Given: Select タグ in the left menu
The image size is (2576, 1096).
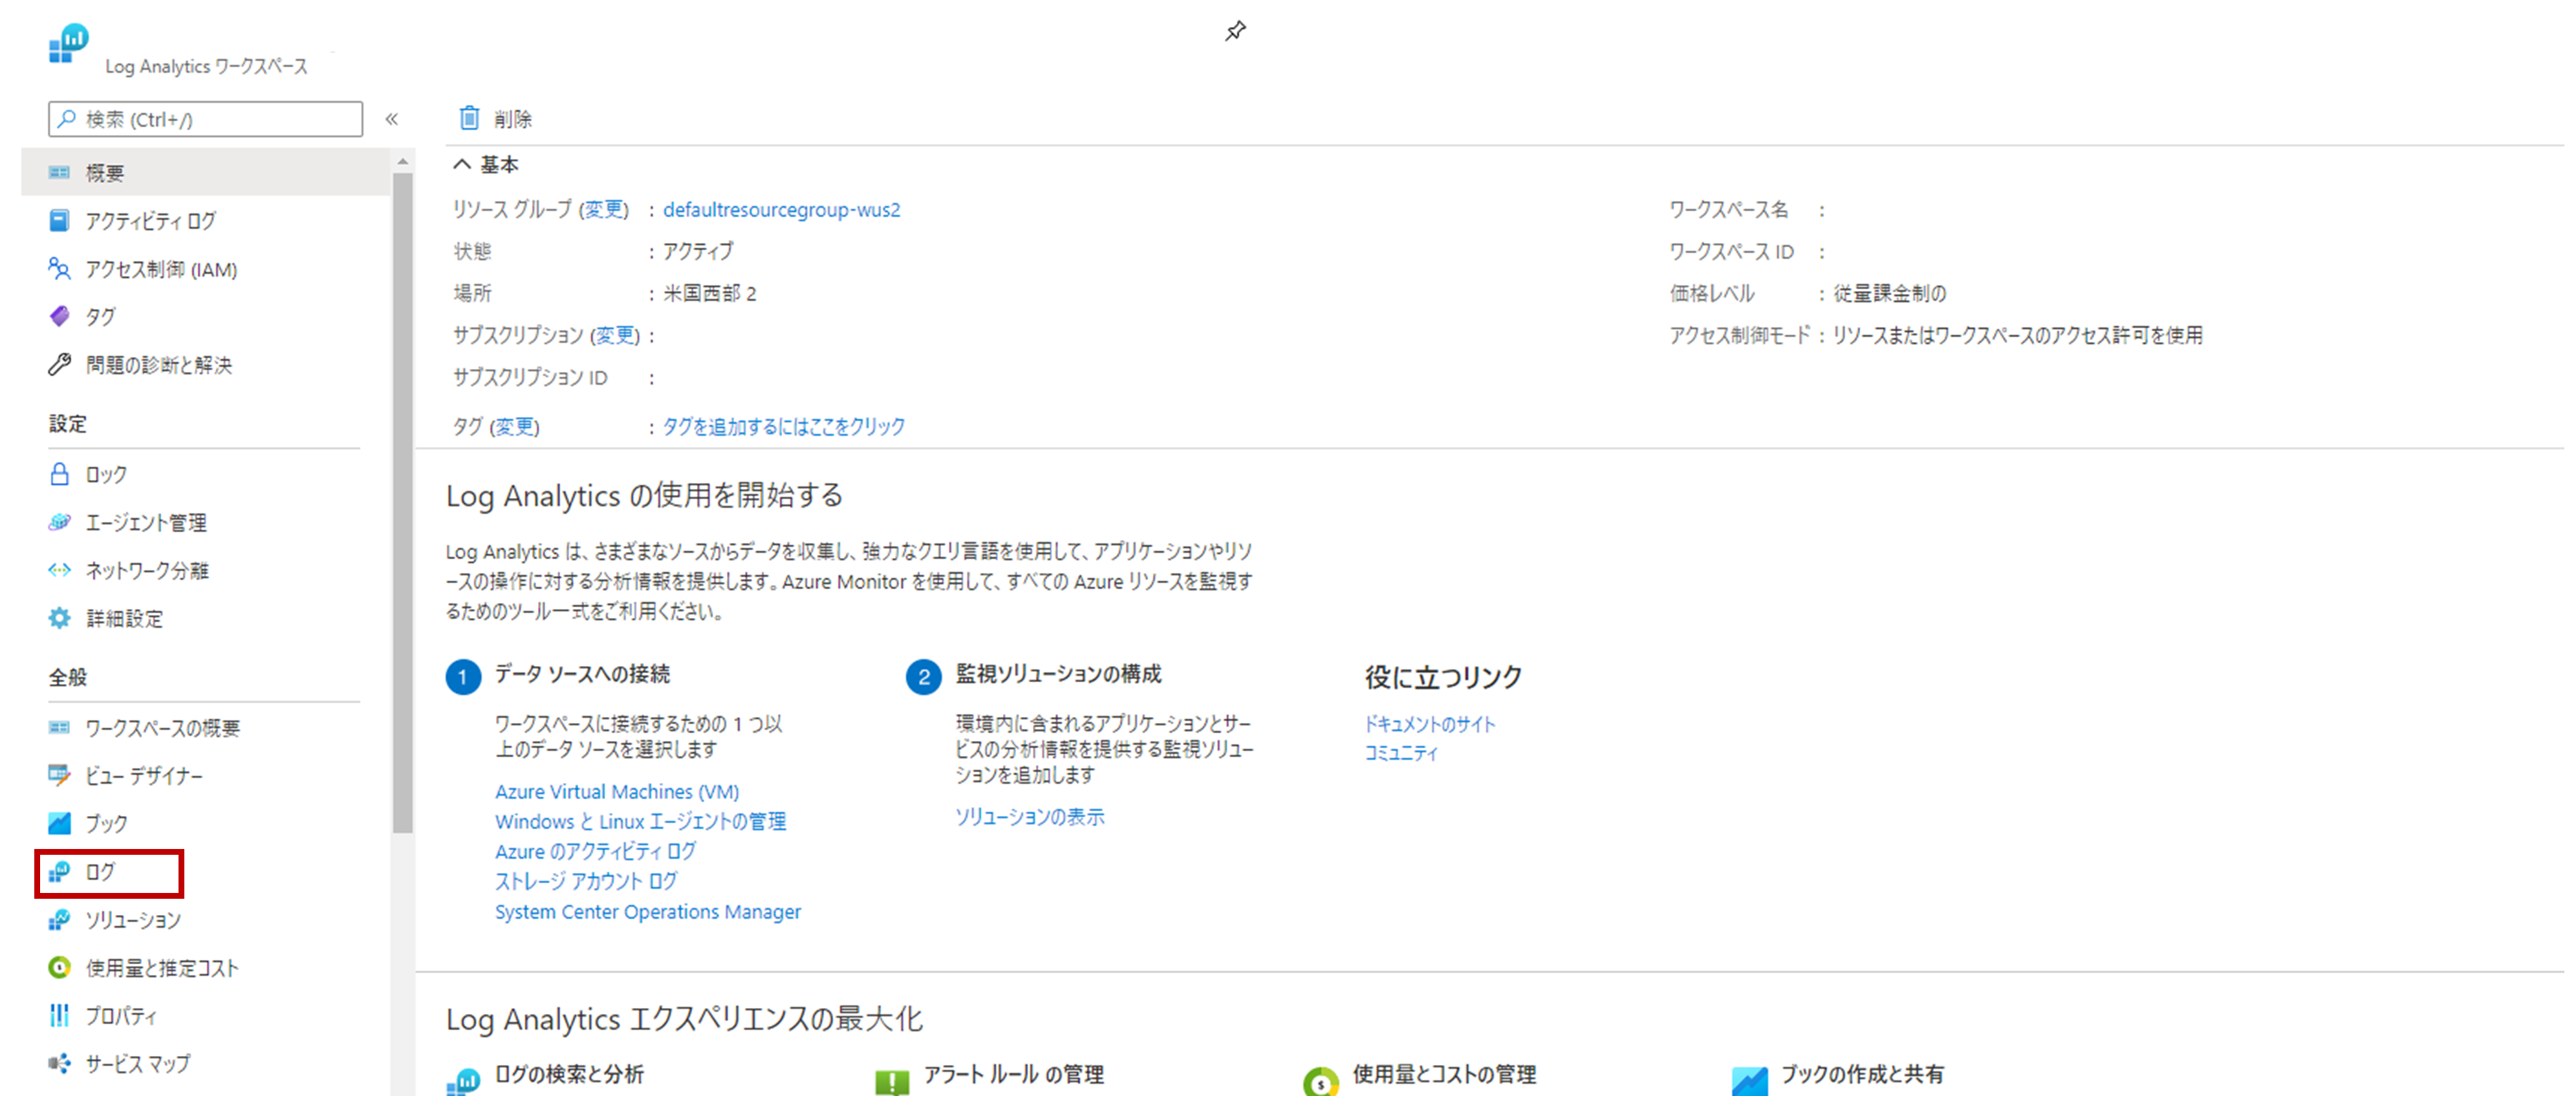Looking at the screenshot, I should coord(100,317).
